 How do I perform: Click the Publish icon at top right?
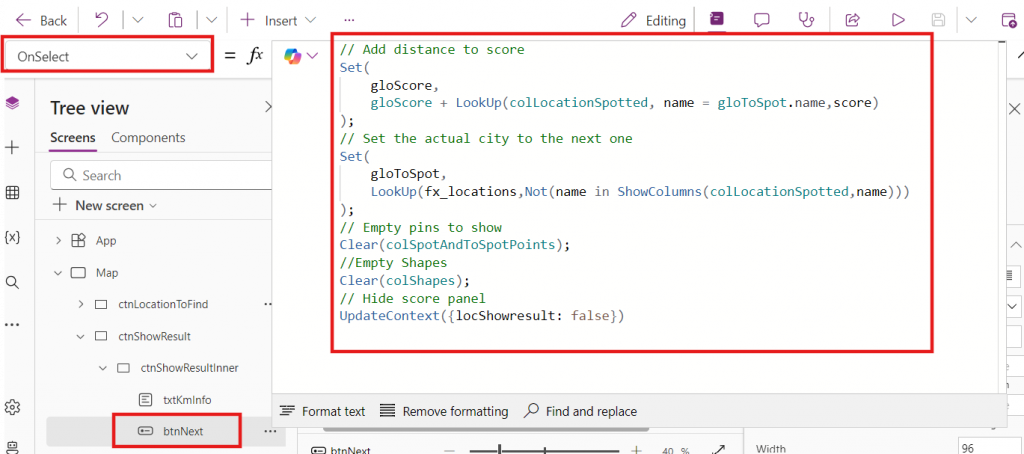tap(1010, 20)
